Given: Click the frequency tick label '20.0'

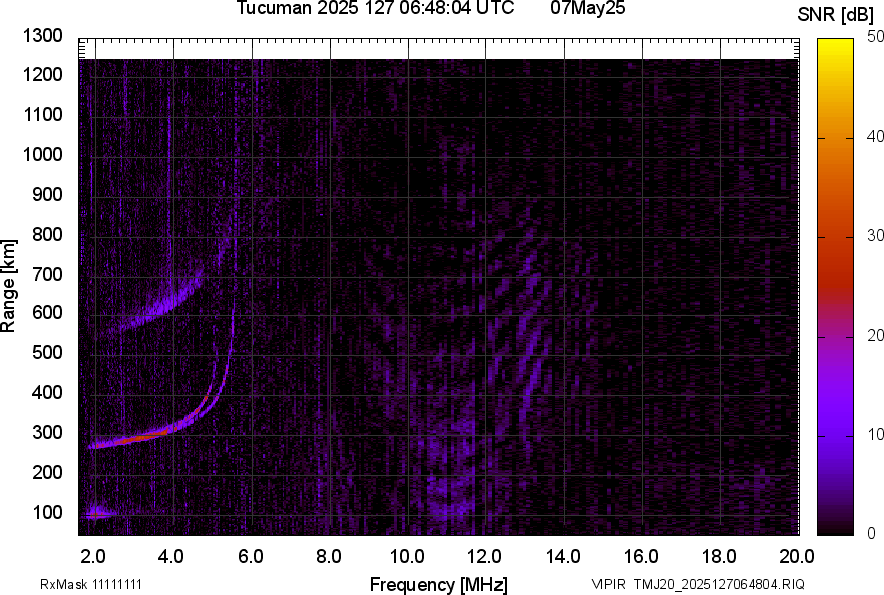Looking at the screenshot, I should 797,557.
